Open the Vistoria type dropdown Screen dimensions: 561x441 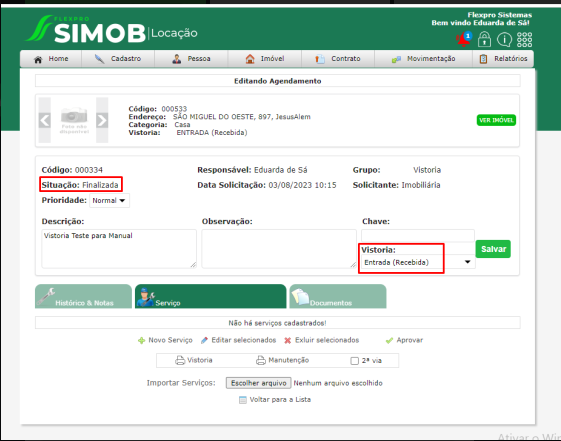click(x=418, y=262)
